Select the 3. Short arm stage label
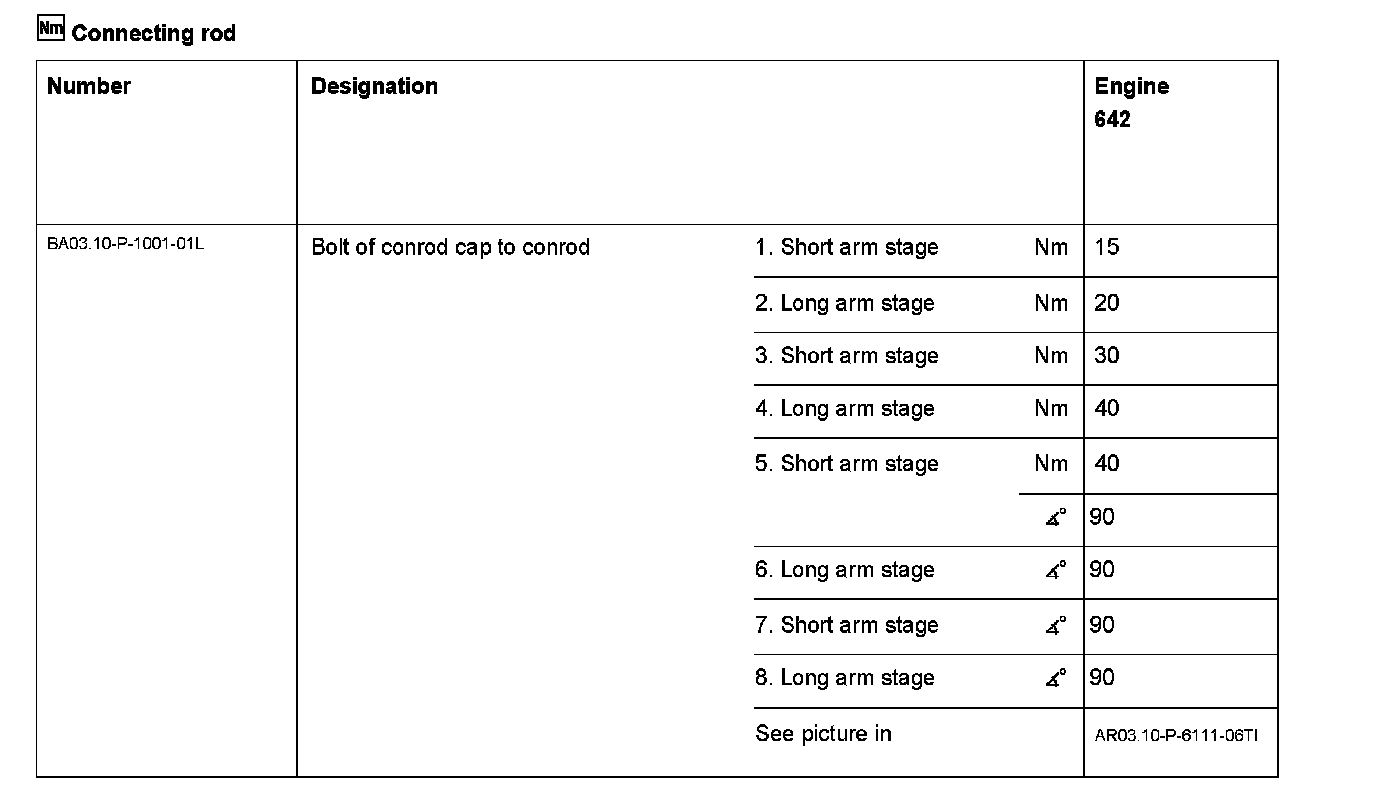1376x798 pixels. pos(846,356)
